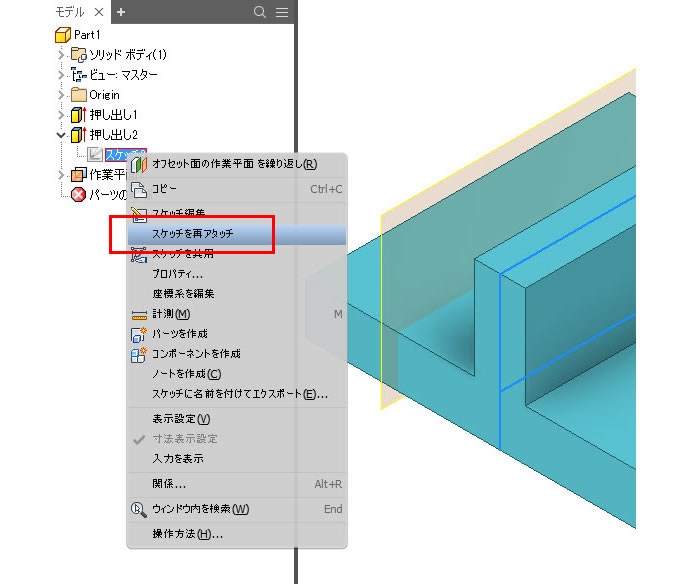
Task: Click the 計測 ruler icon
Action: 139,314
